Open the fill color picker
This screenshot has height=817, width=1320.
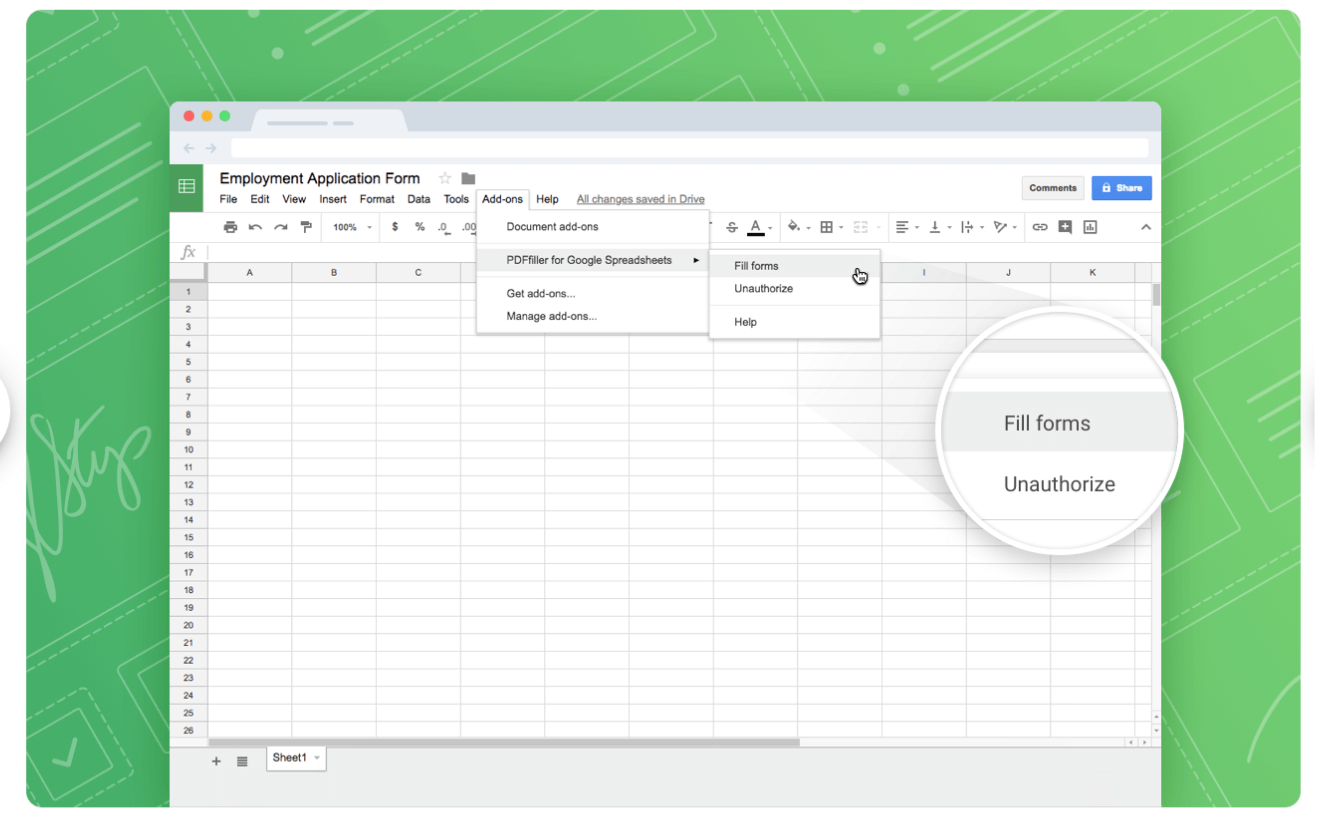pyautogui.click(x=795, y=227)
